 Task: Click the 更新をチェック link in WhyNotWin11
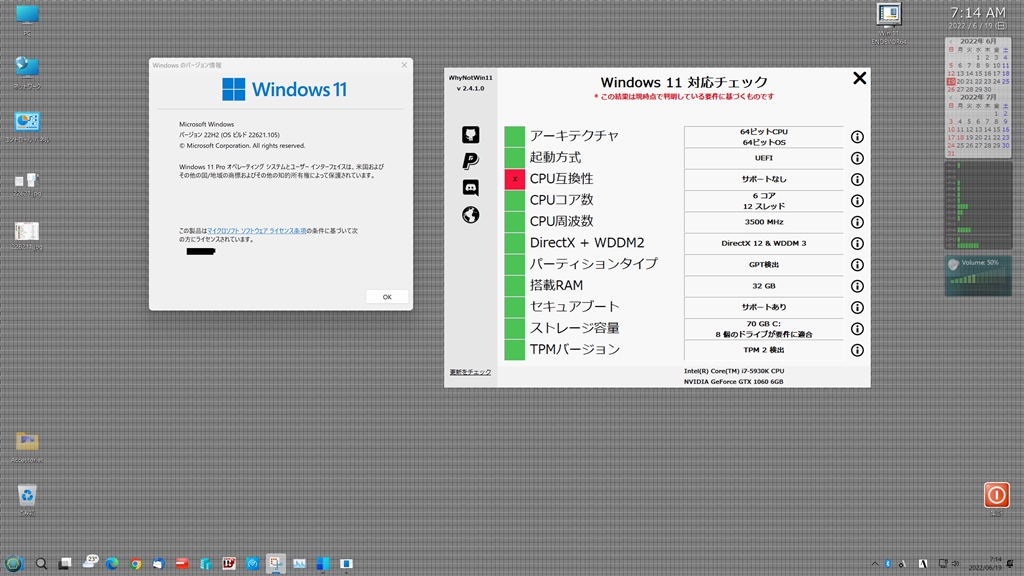[470, 372]
